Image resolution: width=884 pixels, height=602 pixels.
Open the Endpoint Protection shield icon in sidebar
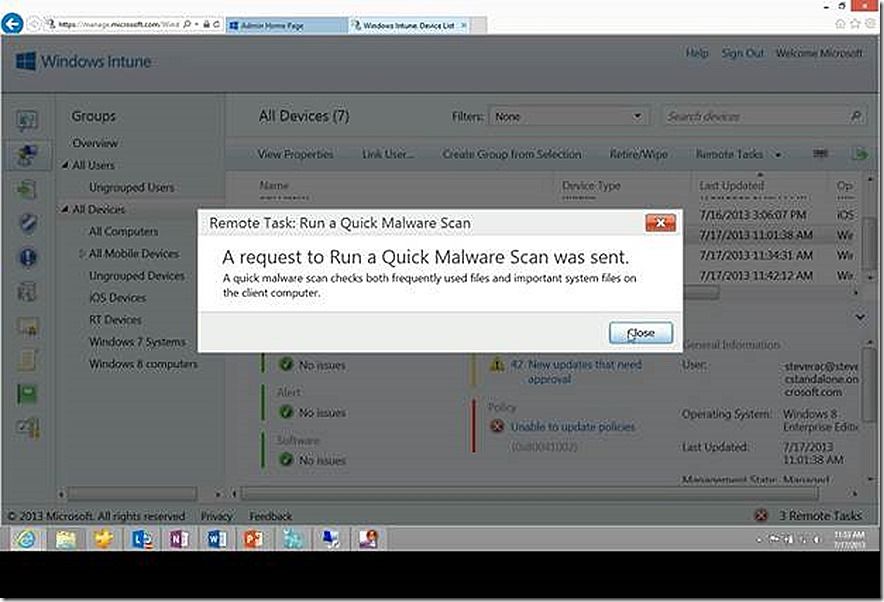point(27,223)
